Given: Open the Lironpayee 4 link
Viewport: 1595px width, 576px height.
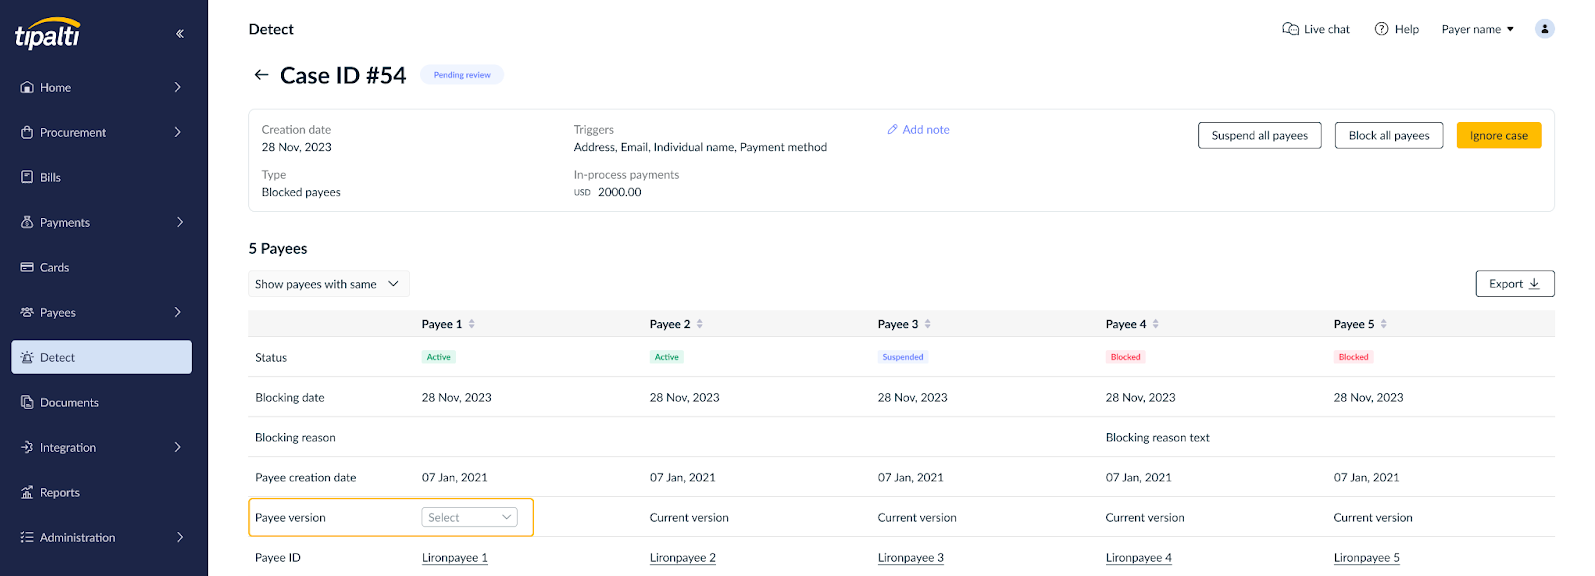Looking at the screenshot, I should point(1139,558).
